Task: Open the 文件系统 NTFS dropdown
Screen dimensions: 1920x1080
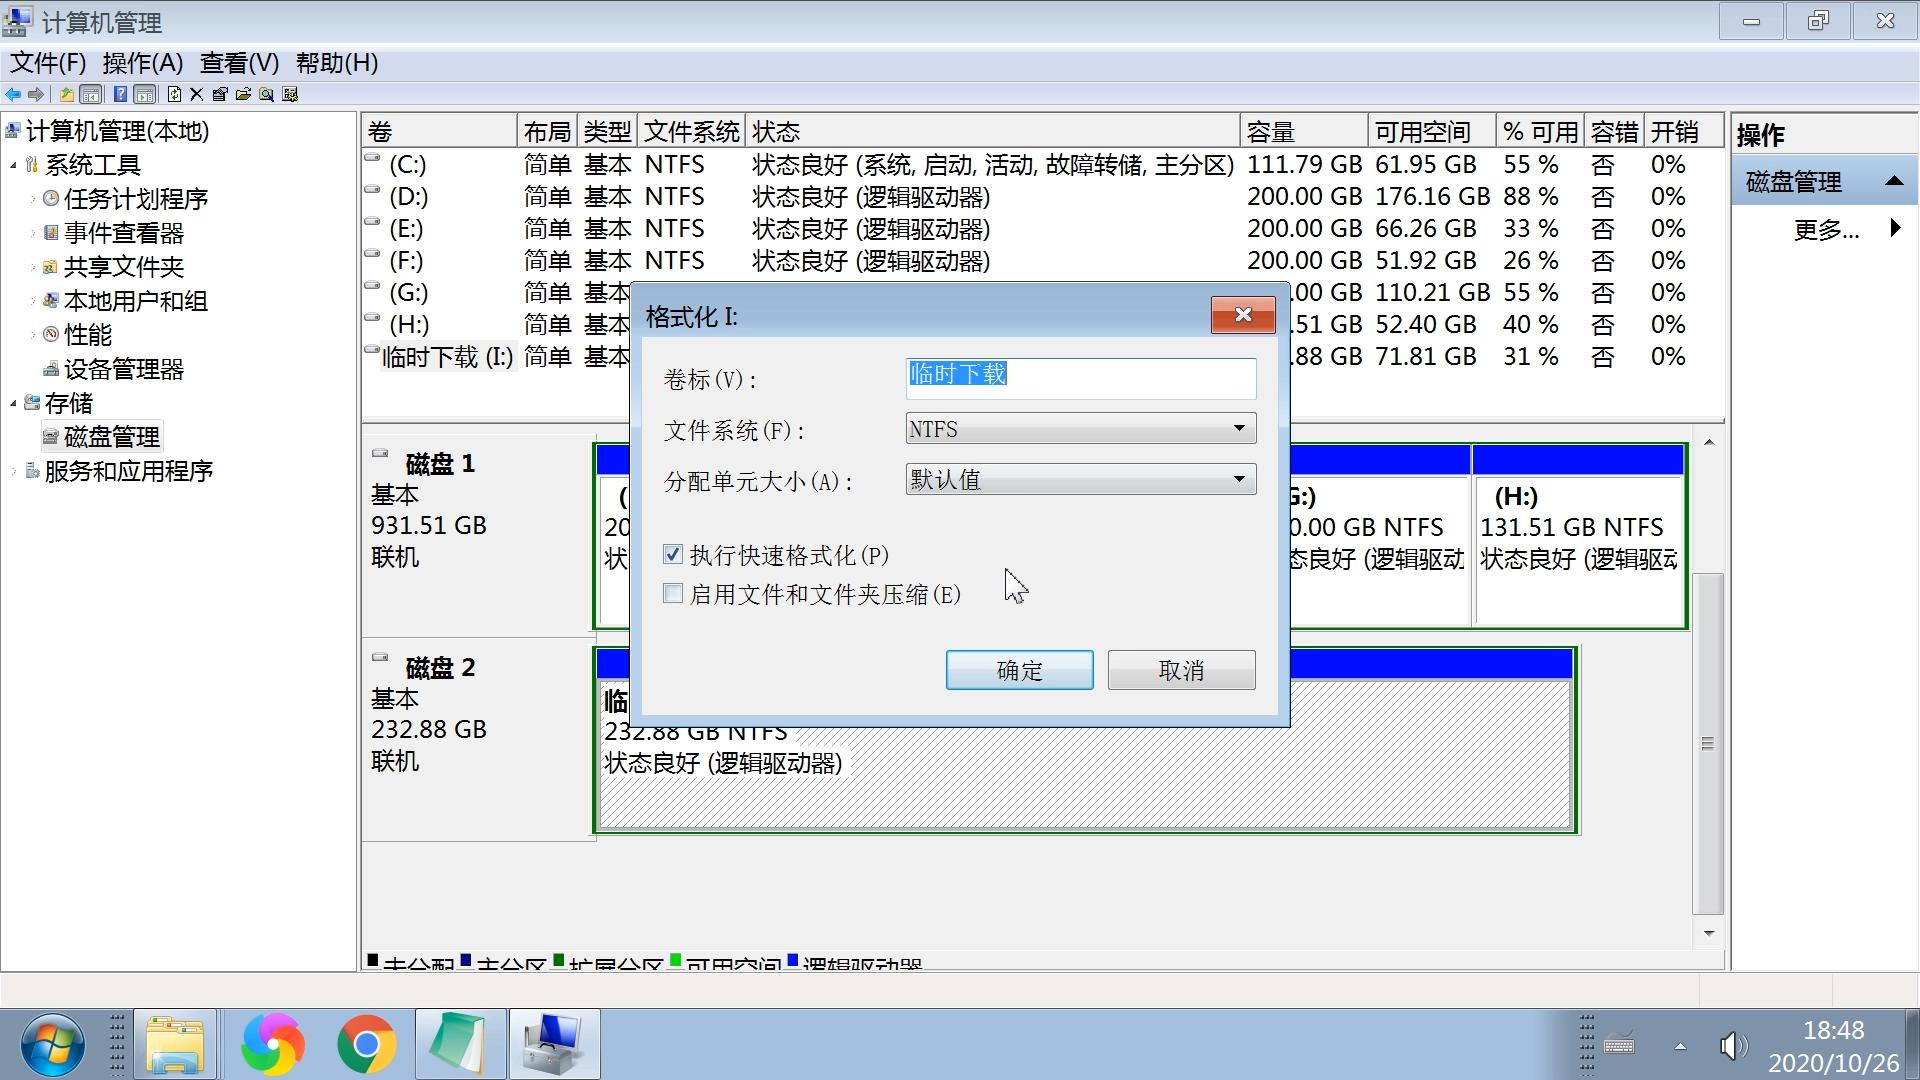Action: coord(1240,428)
